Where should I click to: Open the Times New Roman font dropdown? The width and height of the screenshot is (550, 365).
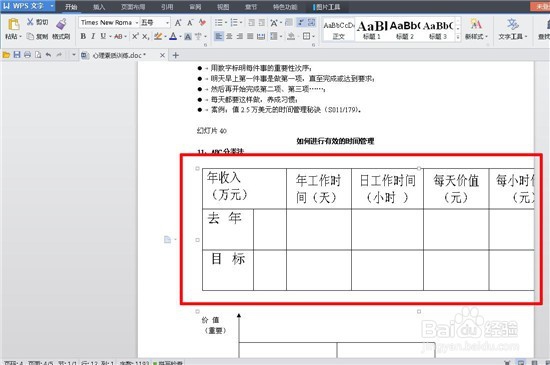tap(136, 23)
